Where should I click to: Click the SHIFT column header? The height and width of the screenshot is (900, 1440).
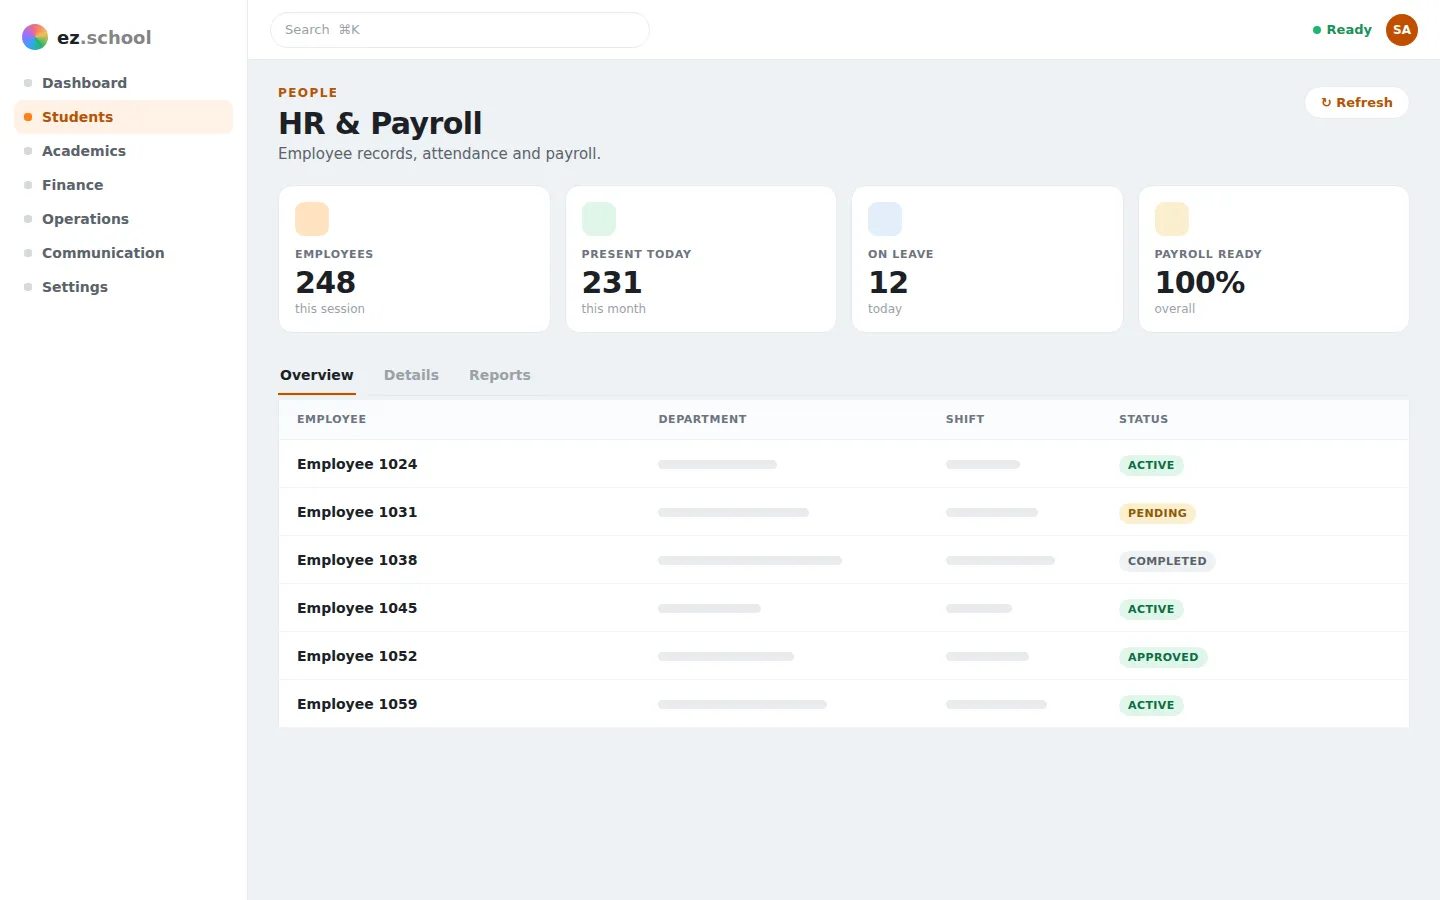[x=965, y=419]
